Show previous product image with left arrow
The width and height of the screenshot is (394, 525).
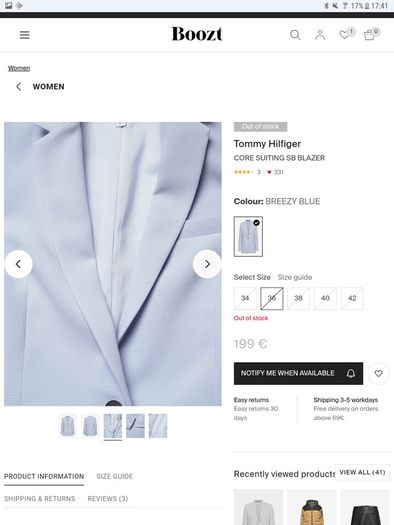click(x=18, y=264)
